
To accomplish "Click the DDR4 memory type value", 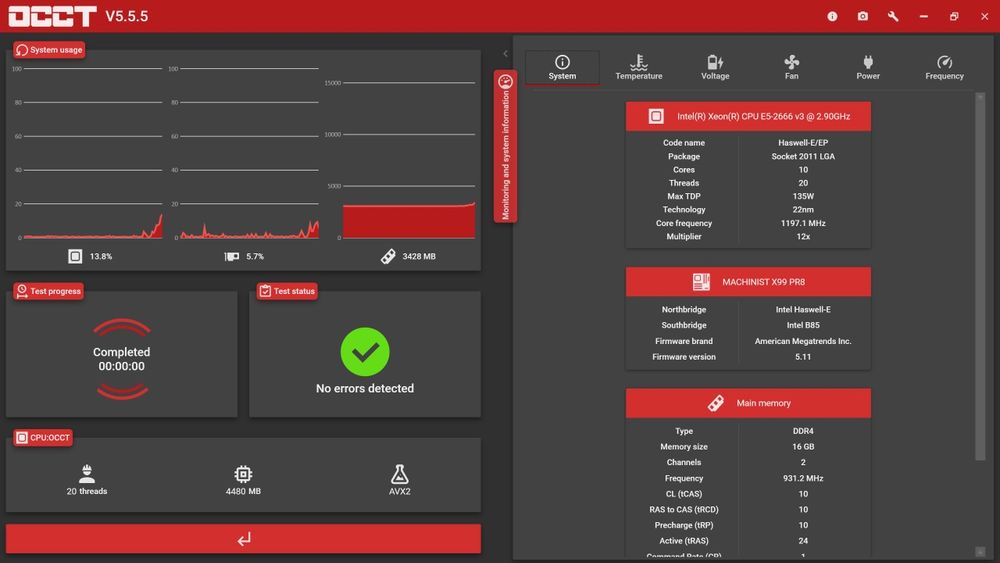I will pos(803,431).
